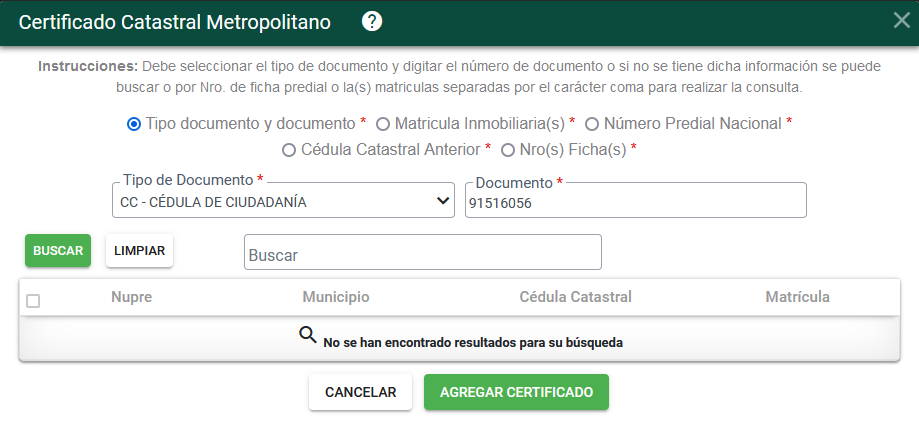Screen dimensions: 919x423
Task: Expand dropdown via its chevron arrow
Action: point(444,201)
